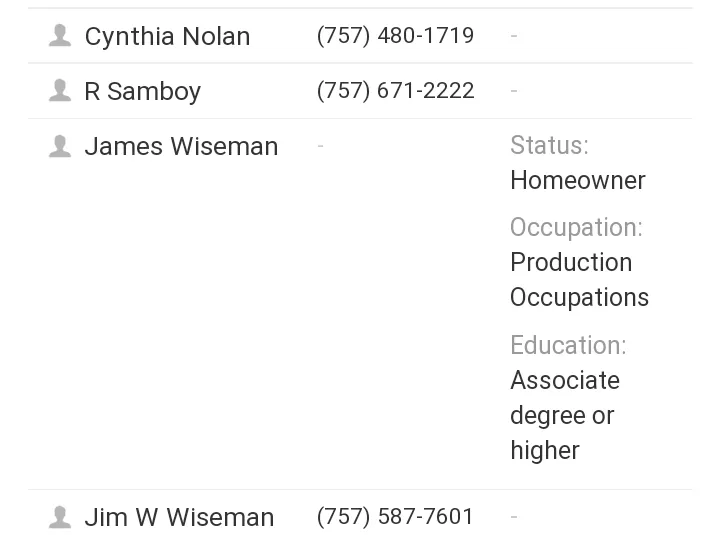This screenshot has height=535, width=720.
Task: Open the Jim W Wiseman entry
Action: (x=180, y=518)
